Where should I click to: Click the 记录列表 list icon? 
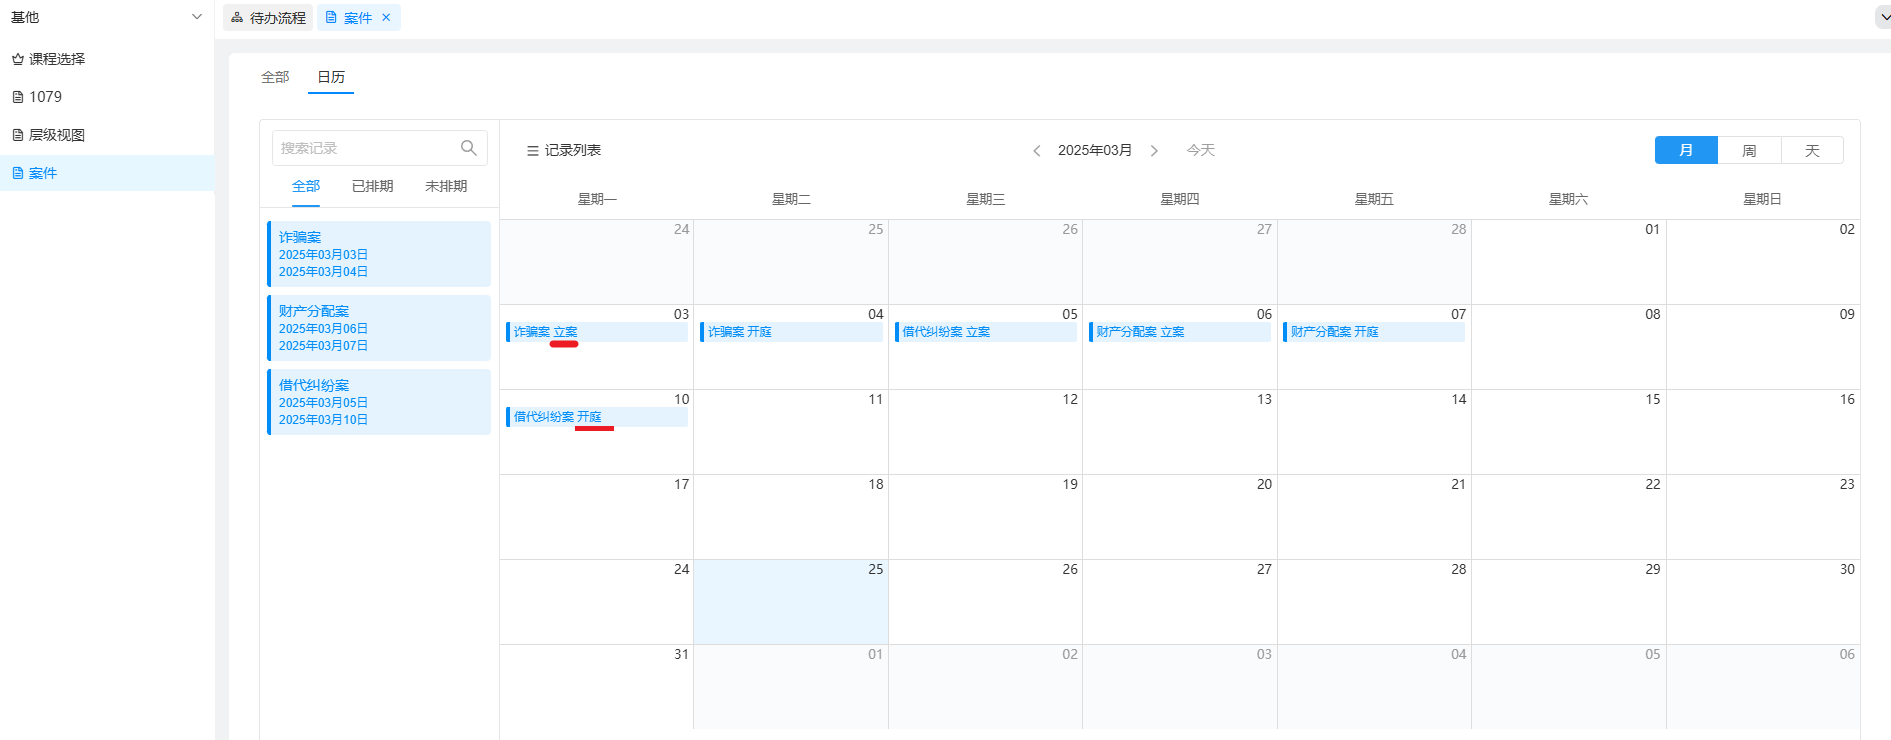[533, 151]
